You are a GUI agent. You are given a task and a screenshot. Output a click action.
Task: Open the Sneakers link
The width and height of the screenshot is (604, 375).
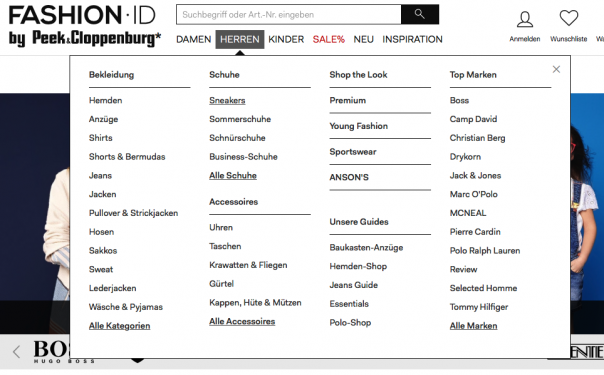point(227,100)
